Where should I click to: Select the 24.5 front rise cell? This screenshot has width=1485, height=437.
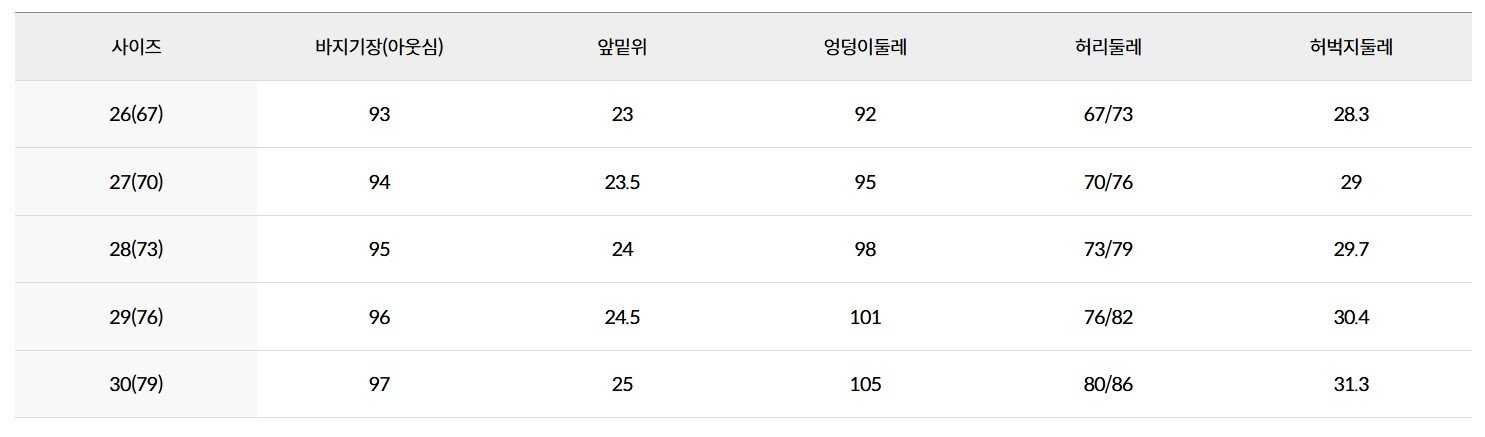(622, 317)
